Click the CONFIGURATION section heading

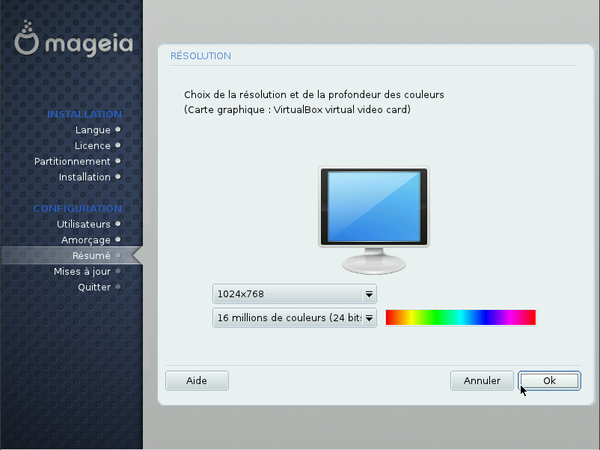[77, 209]
